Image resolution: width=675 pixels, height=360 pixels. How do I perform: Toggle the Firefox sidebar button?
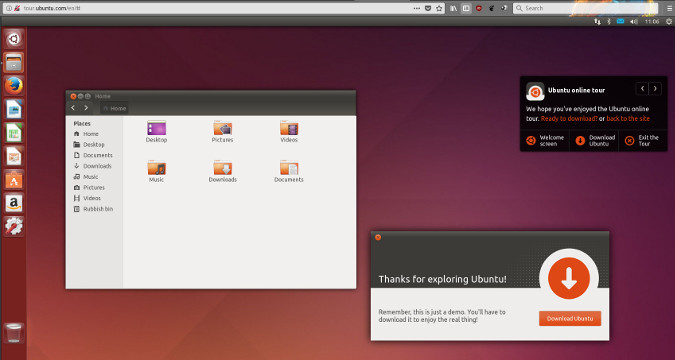point(466,8)
